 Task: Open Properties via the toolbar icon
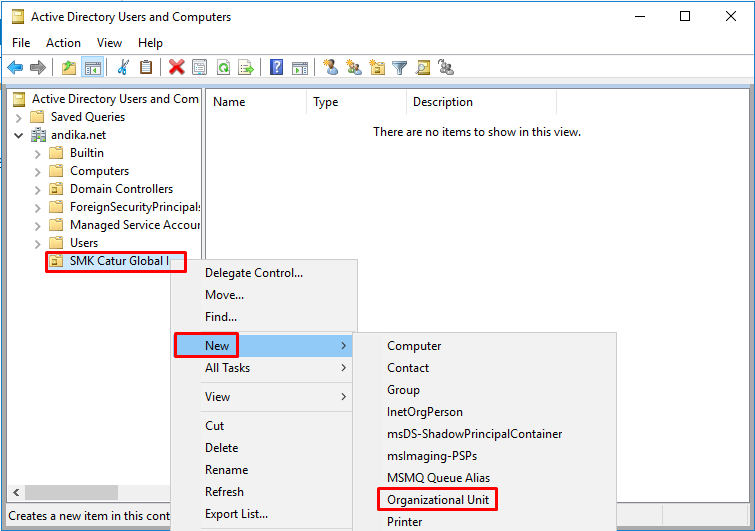point(199,67)
